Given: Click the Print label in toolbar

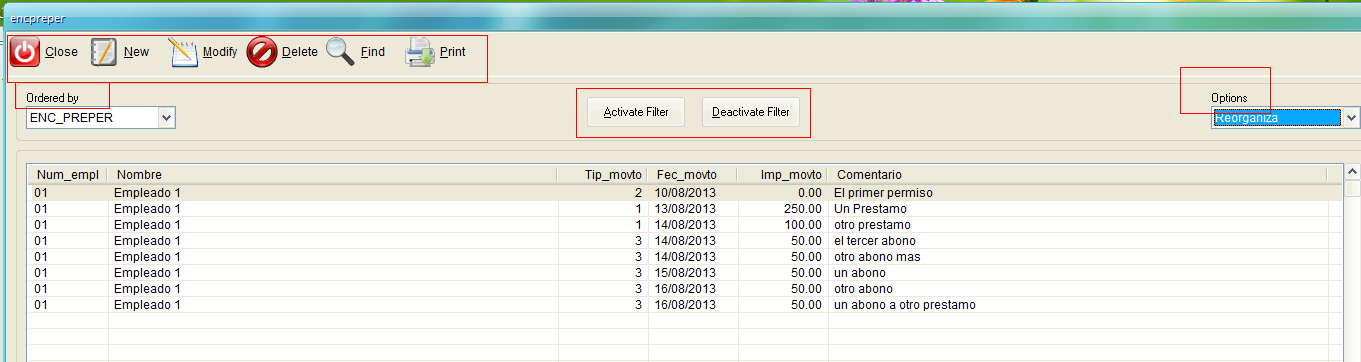Looking at the screenshot, I should (x=453, y=52).
